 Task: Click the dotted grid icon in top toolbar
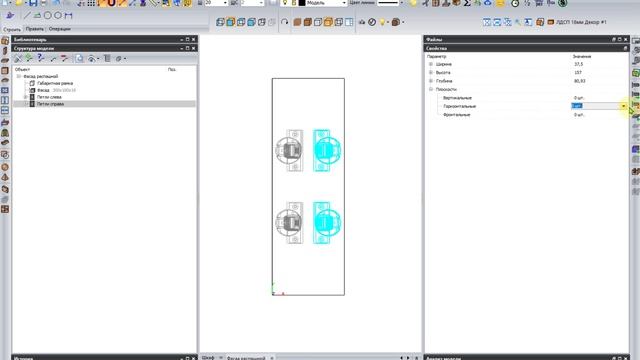click(91, 3)
